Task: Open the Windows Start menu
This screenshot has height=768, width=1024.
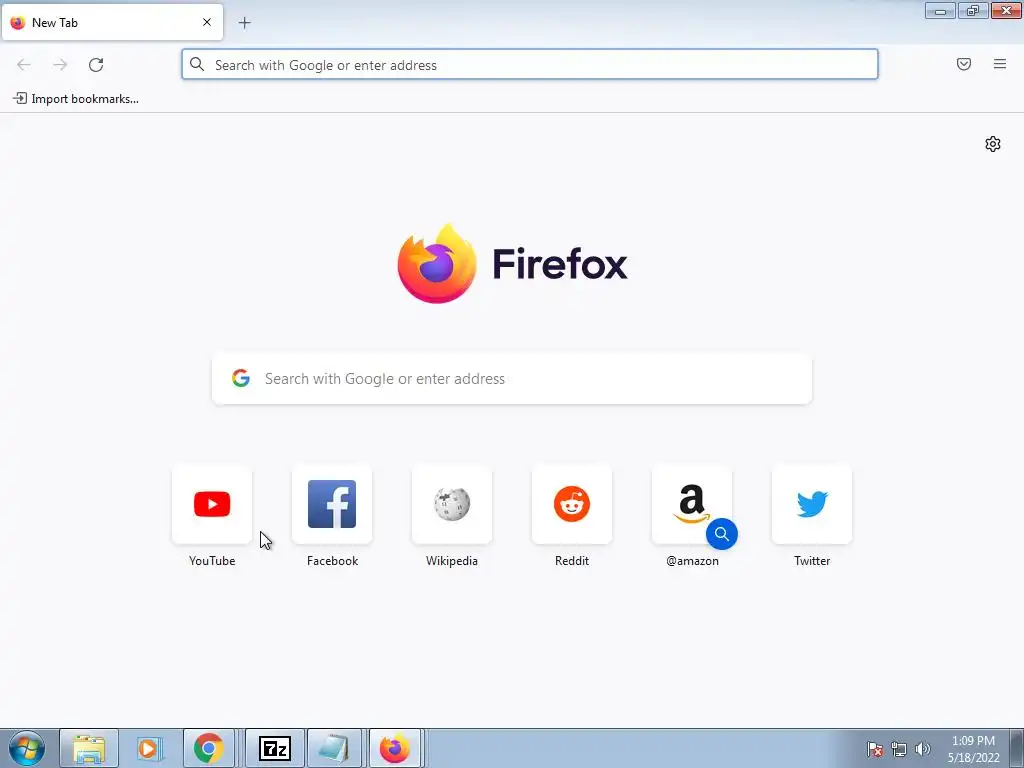Action: point(27,748)
